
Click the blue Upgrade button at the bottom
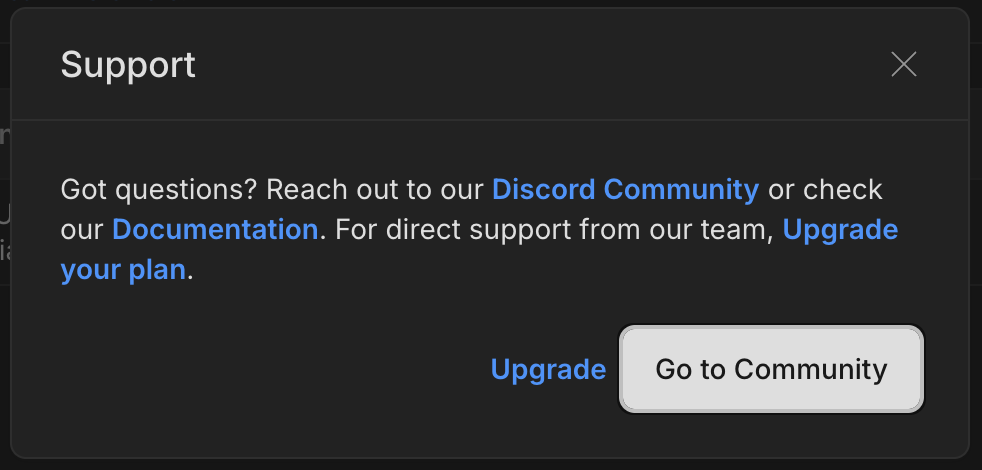click(548, 369)
